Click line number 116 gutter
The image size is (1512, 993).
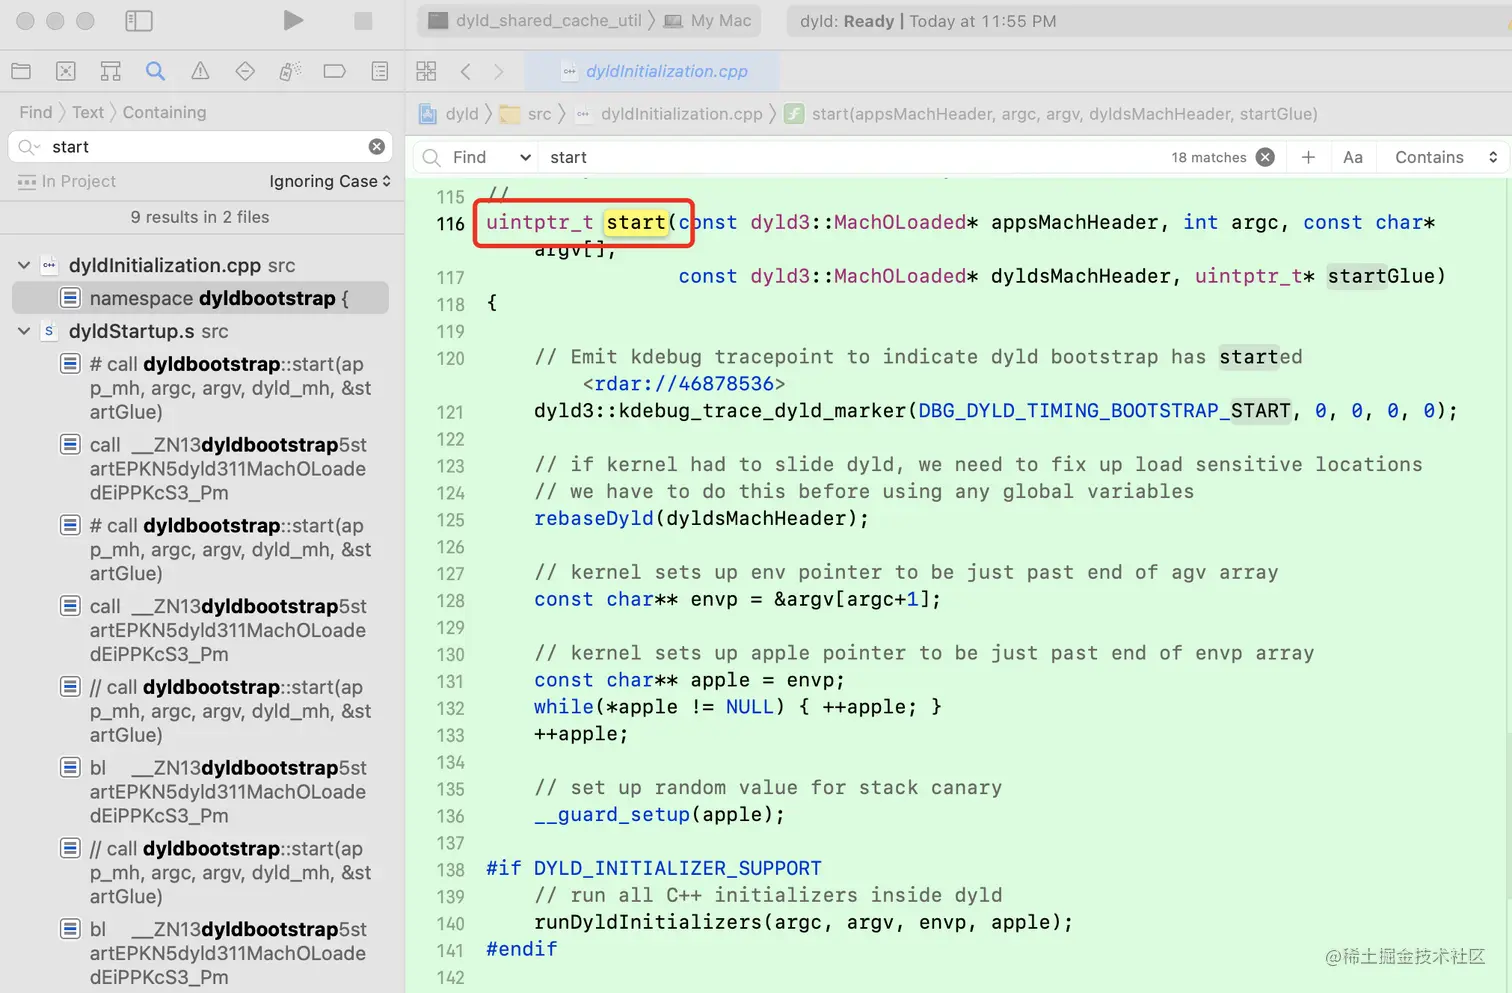click(x=450, y=223)
